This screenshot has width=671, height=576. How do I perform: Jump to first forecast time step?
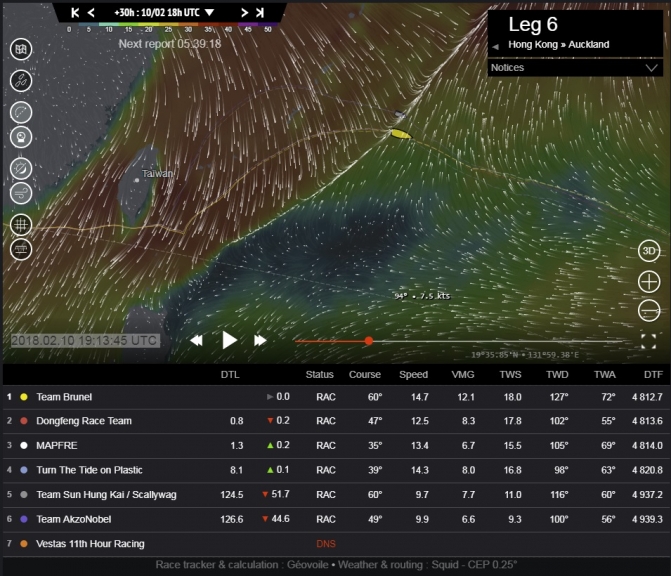[75, 13]
